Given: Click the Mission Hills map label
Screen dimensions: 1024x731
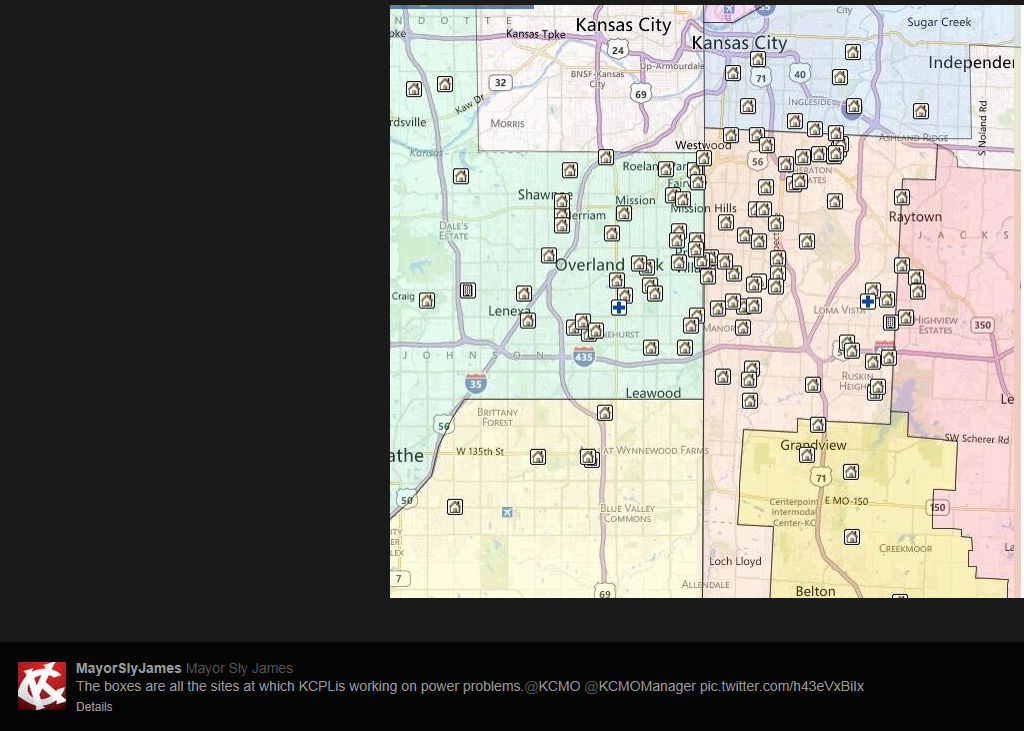Looking at the screenshot, I should (x=703, y=208).
